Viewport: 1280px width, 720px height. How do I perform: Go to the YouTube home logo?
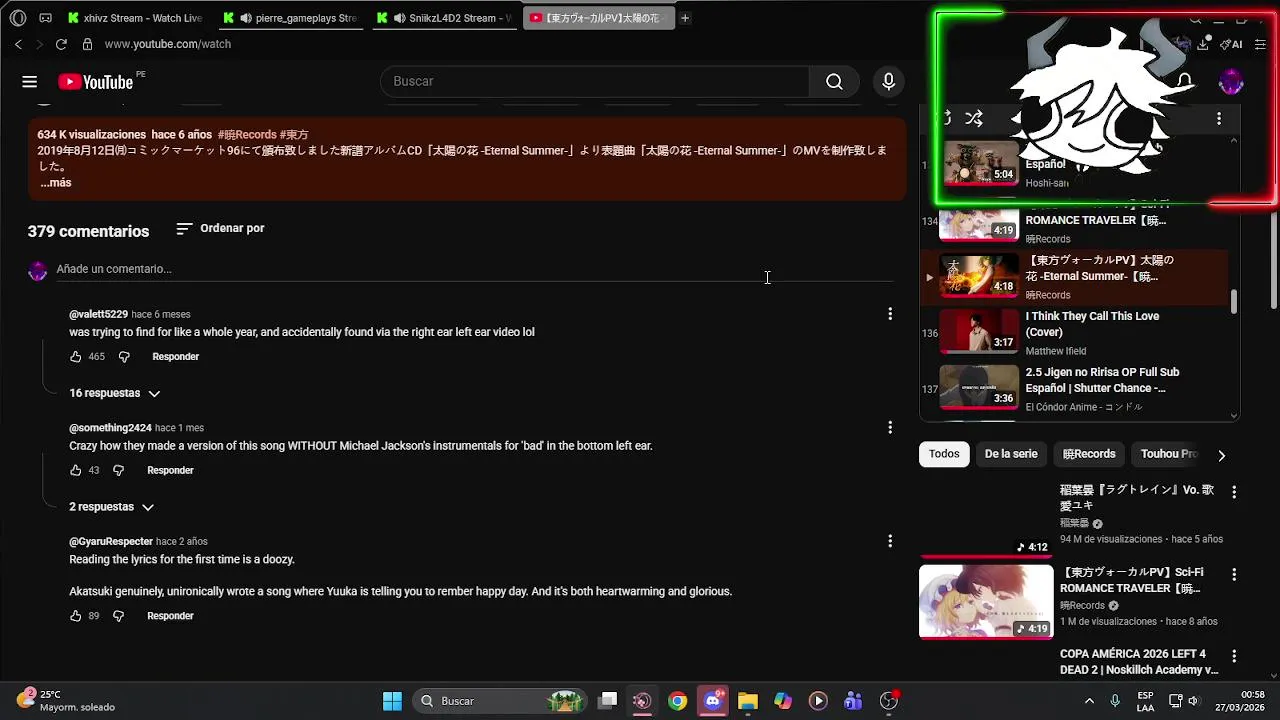pos(95,82)
